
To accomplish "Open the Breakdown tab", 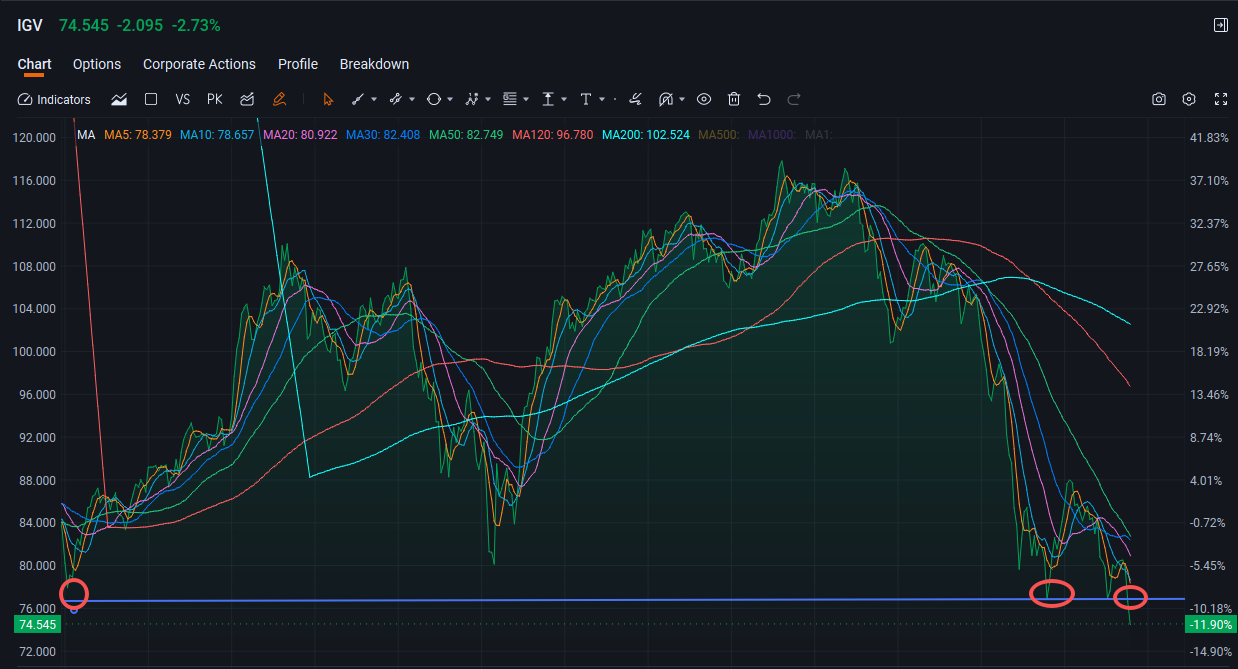I will pos(374,64).
